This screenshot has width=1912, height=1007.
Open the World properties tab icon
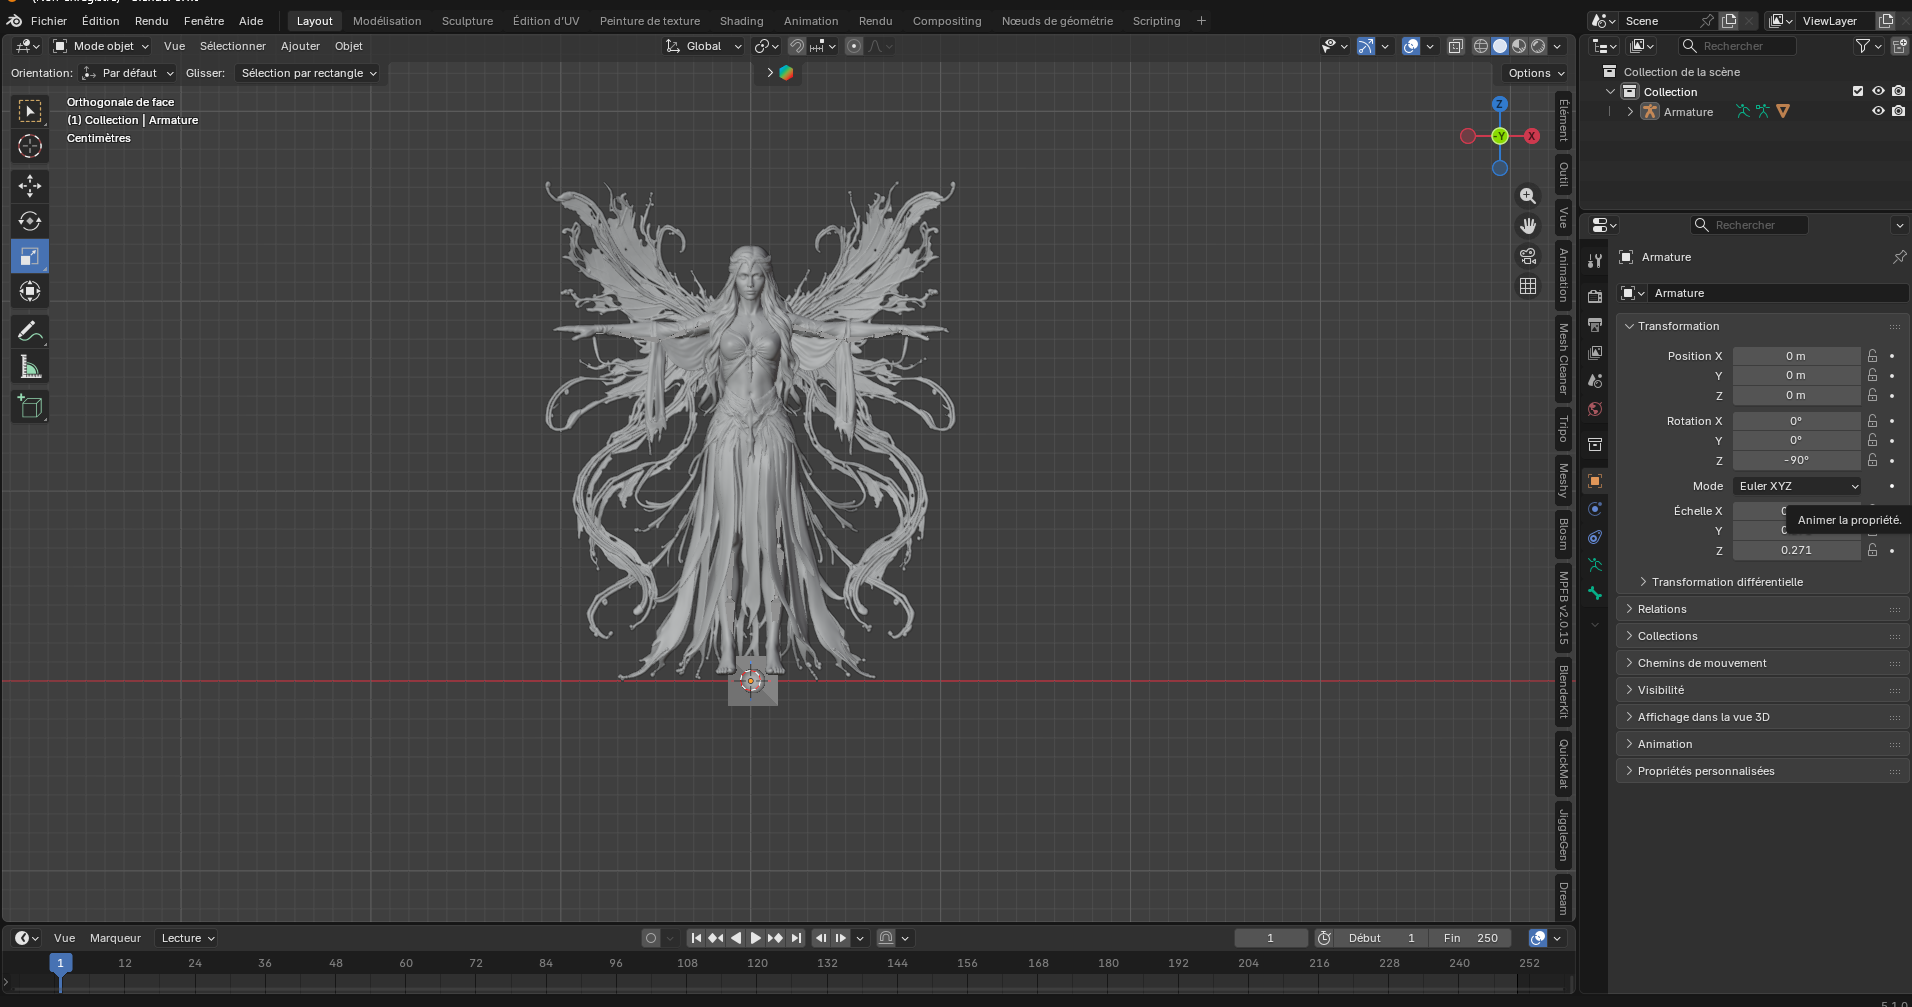(x=1595, y=408)
